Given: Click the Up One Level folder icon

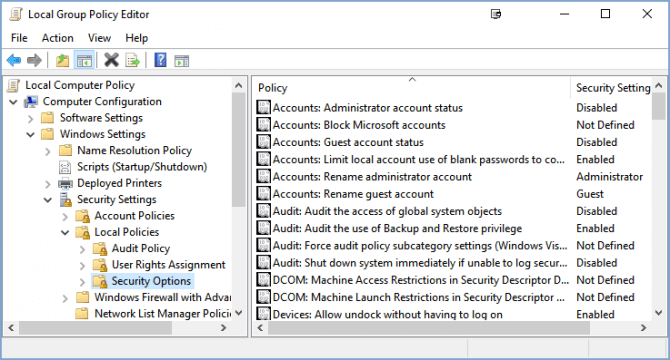Looking at the screenshot, I should click(x=62, y=60).
